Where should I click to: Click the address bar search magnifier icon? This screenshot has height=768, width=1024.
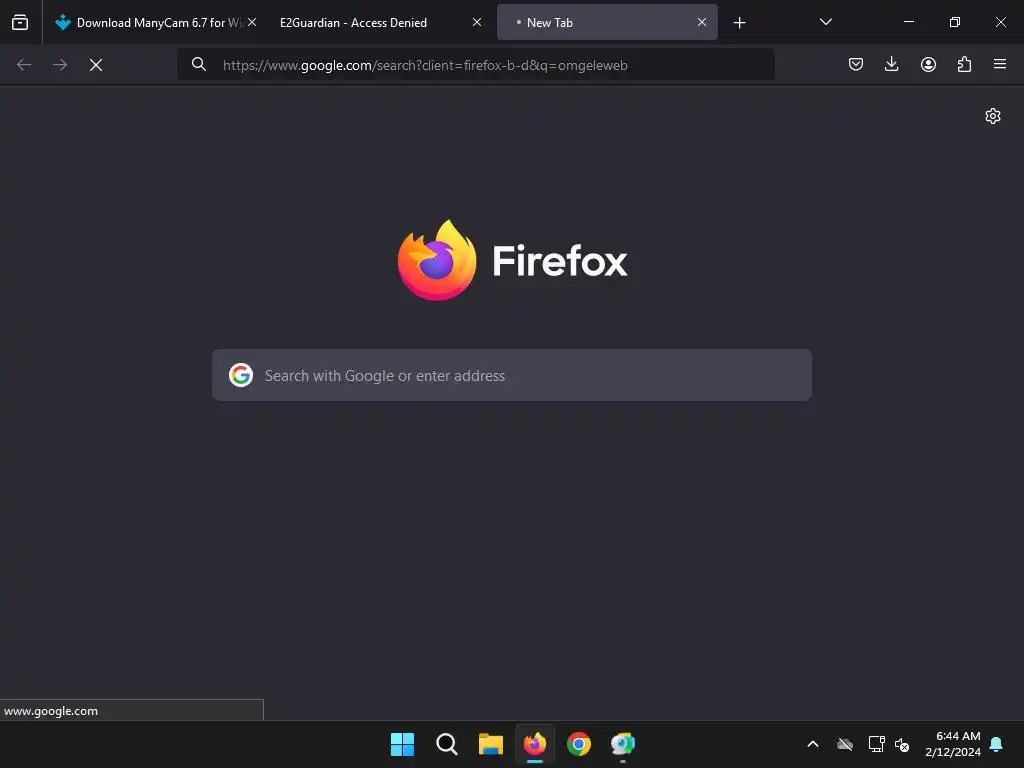pyautogui.click(x=199, y=64)
